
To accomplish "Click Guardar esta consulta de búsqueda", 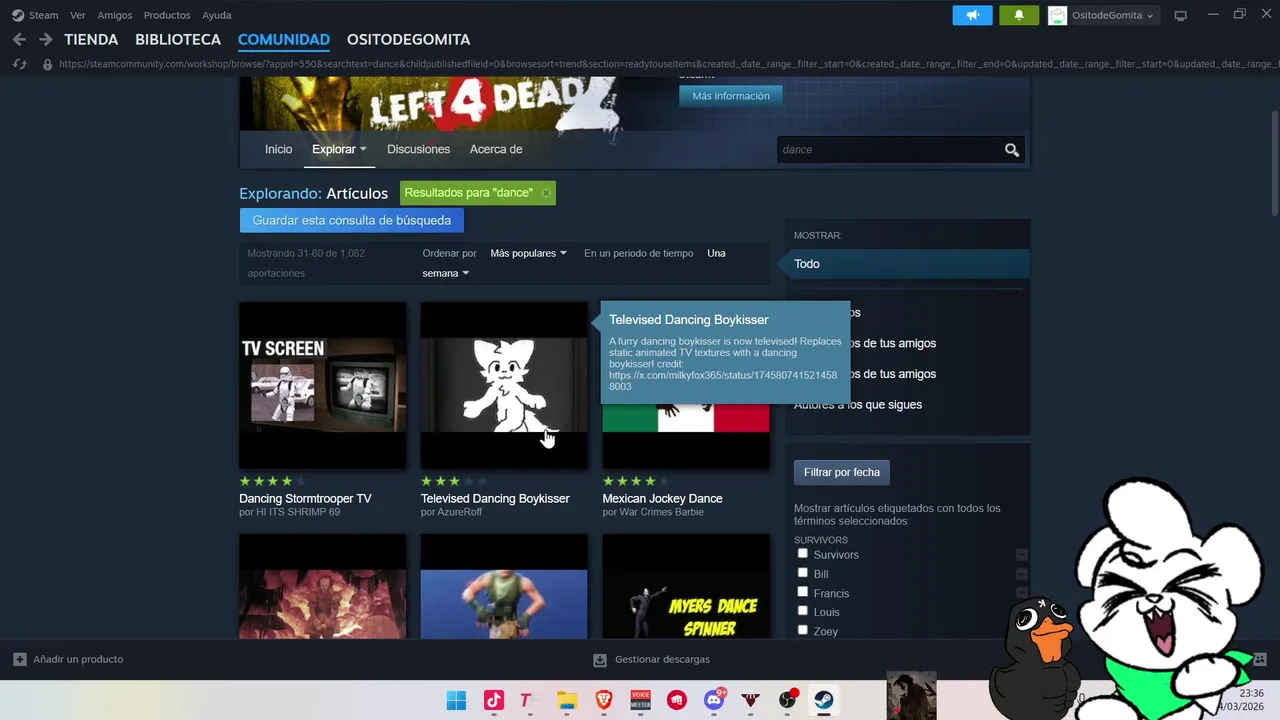I will pyautogui.click(x=352, y=220).
